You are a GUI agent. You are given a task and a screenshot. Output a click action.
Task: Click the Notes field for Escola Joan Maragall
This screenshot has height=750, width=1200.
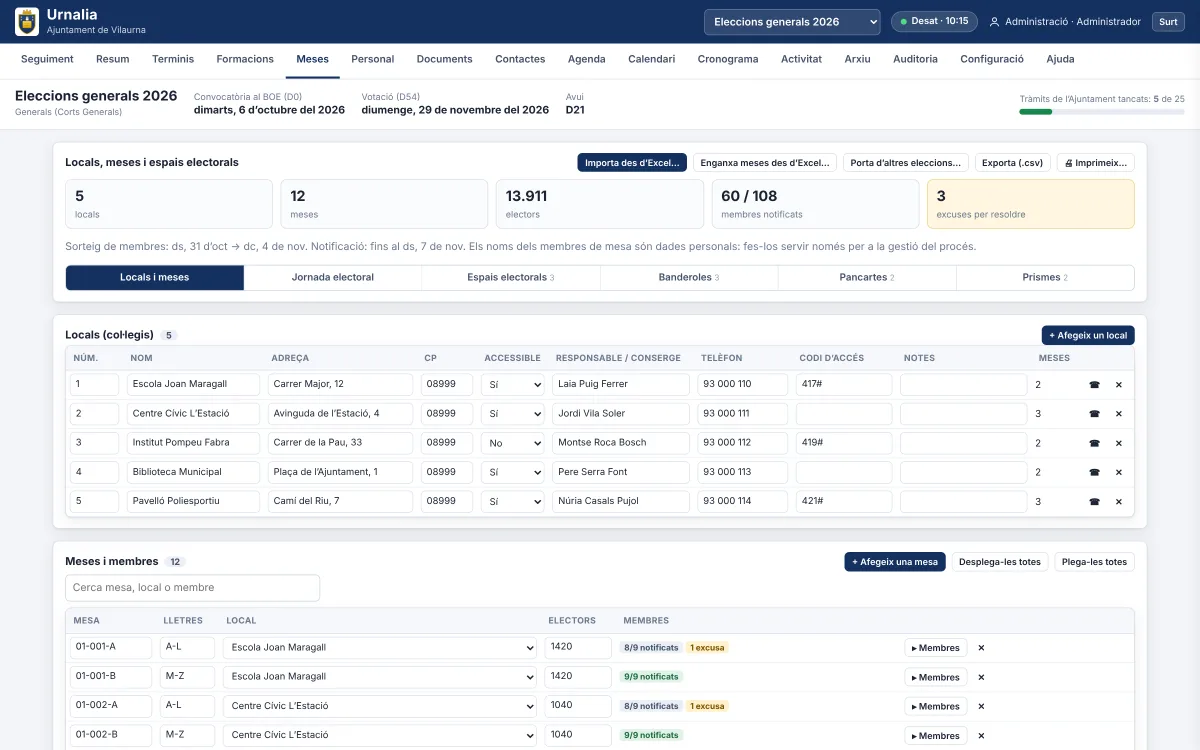click(963, 385)
